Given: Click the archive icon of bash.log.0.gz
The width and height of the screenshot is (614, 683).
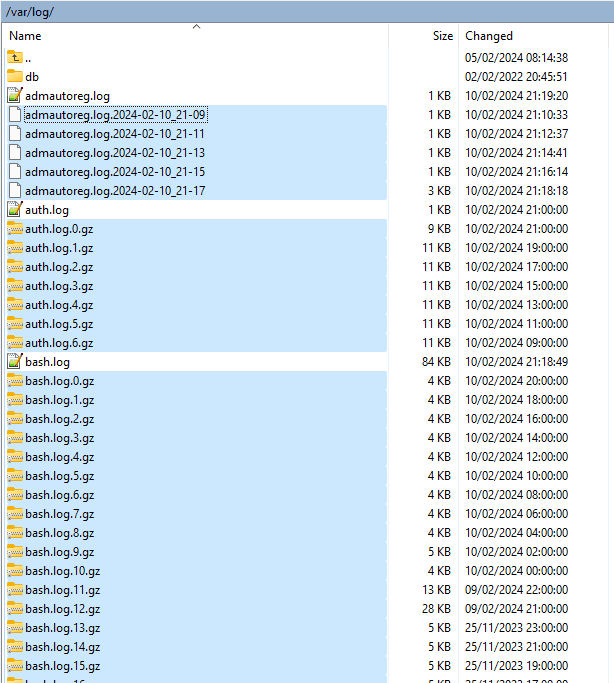Looking at the screenshot, I should click(x=14, y=381).
